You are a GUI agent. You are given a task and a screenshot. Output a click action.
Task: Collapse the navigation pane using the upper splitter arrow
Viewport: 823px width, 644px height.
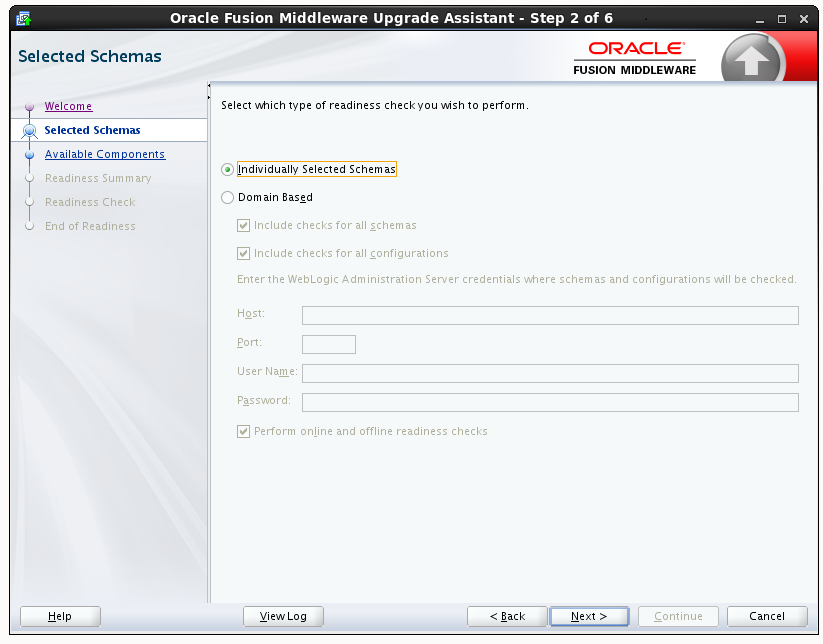[x=209, y=85]
